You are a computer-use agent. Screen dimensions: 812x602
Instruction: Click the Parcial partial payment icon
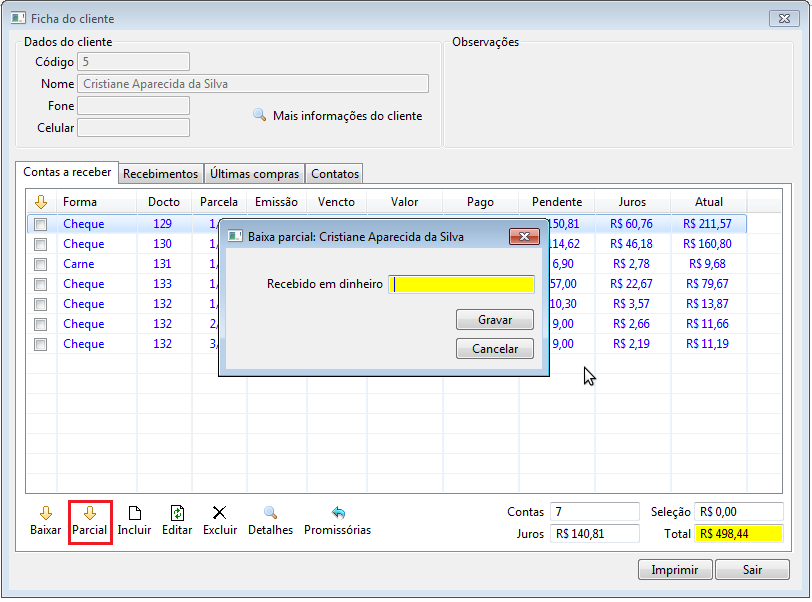click(x=90, y=513)
